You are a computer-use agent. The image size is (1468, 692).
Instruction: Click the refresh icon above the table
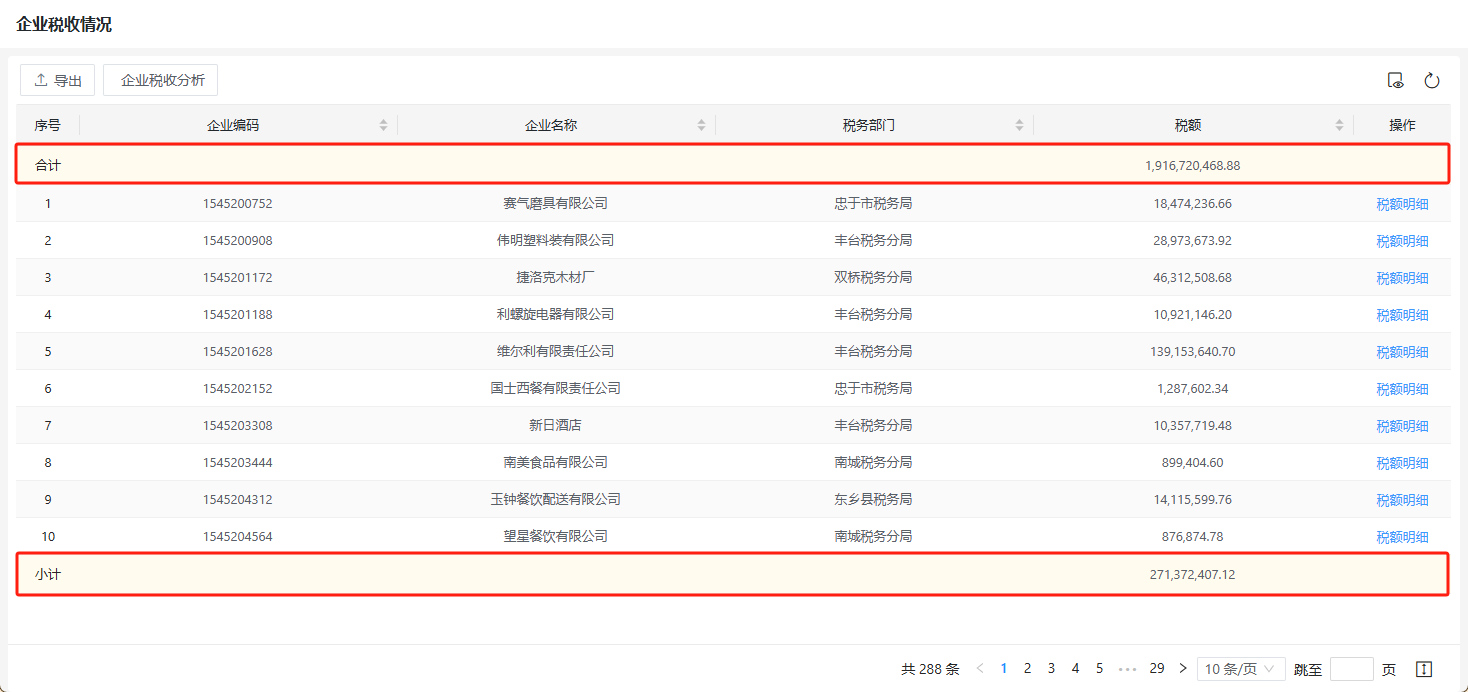[1432, 81]
